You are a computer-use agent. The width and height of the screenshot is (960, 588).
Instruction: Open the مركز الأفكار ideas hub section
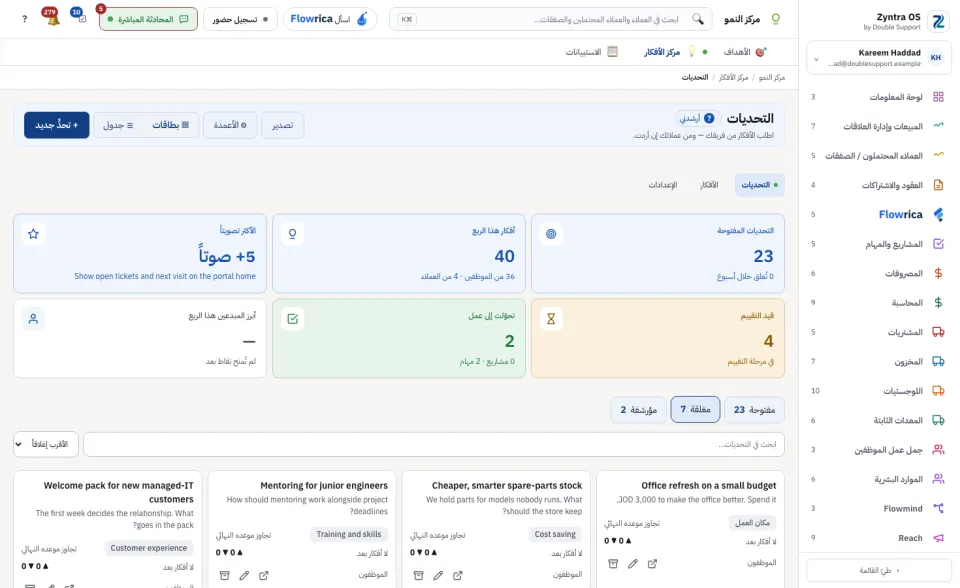click(669, 52)
